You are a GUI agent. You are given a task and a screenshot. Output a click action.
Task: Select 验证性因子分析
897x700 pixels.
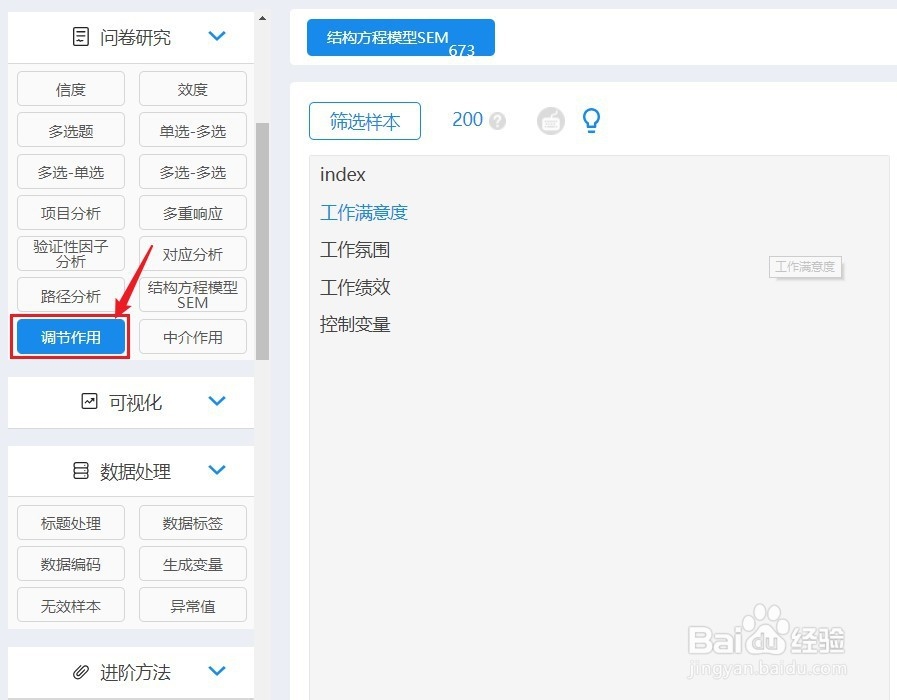tap(71, 254)
